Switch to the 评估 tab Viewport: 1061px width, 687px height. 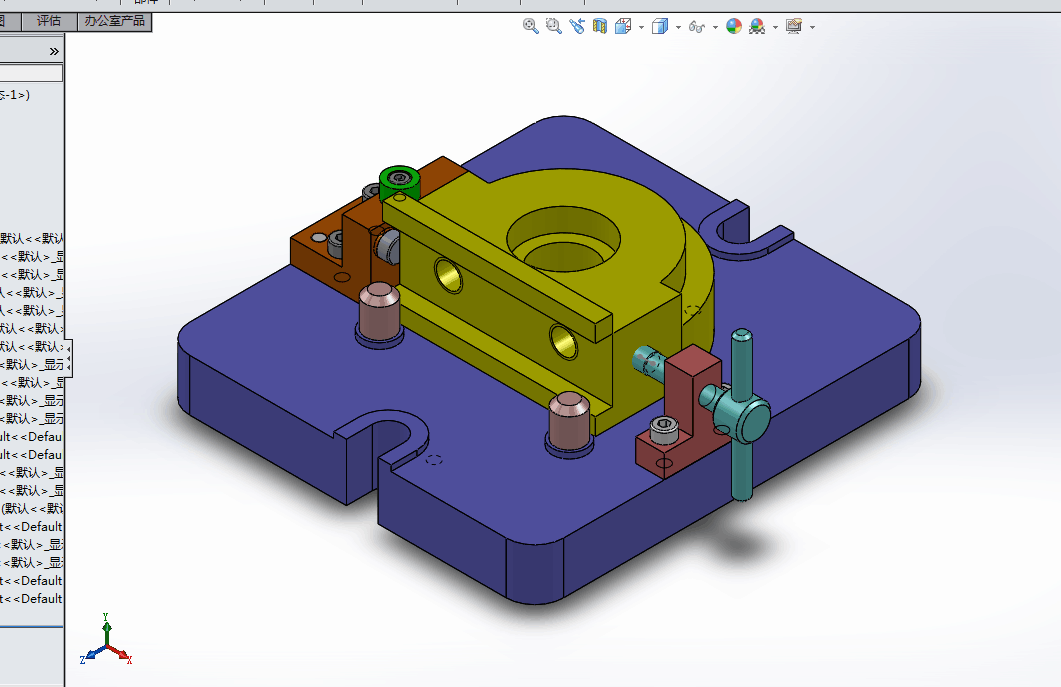(x=49, y=21)
